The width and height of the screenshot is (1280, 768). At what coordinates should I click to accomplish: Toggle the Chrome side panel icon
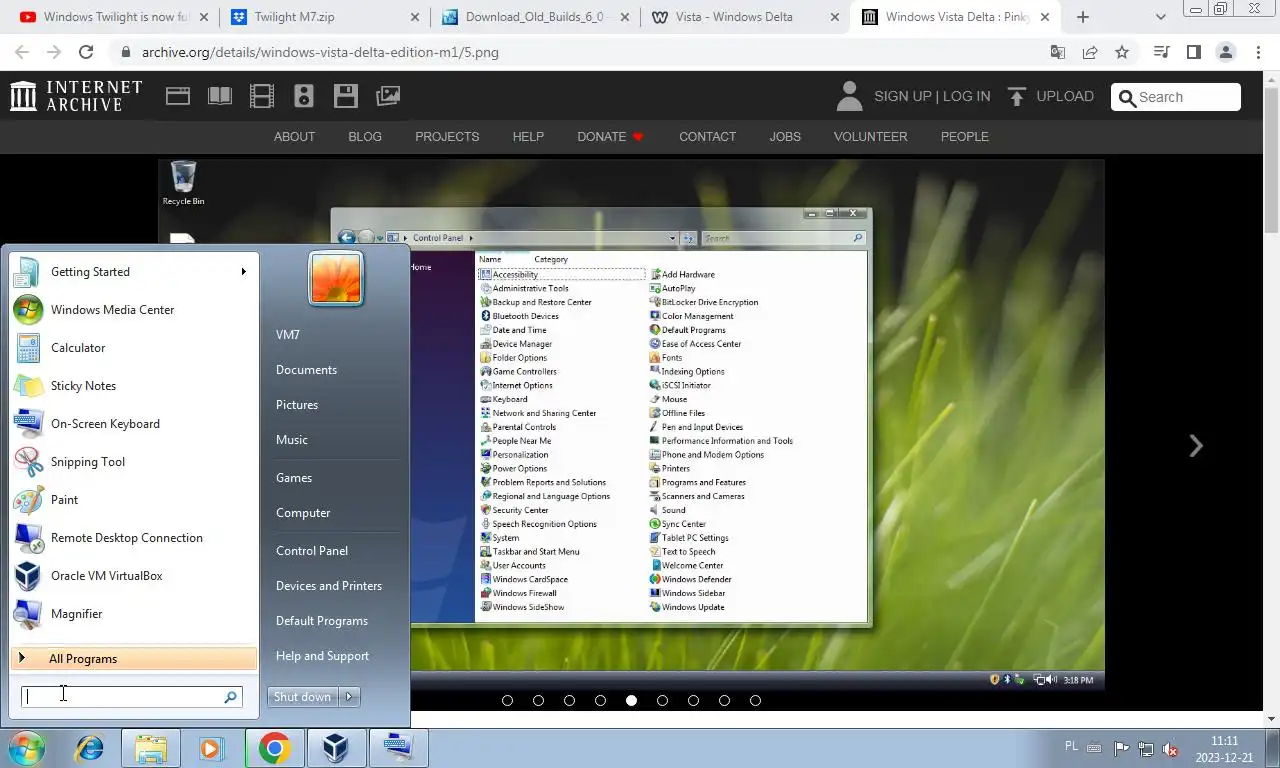1193,52
